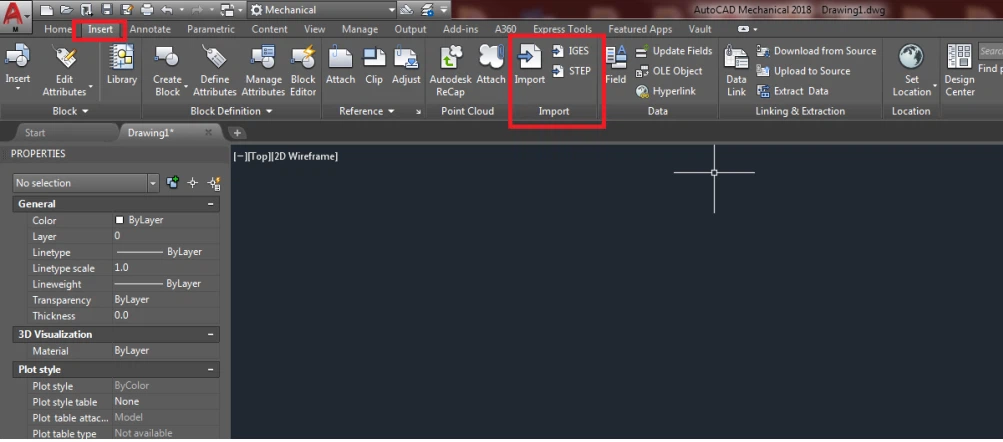The image size is (1003, 442).
Task: Select the Clip reference tool
Action: 374,65
